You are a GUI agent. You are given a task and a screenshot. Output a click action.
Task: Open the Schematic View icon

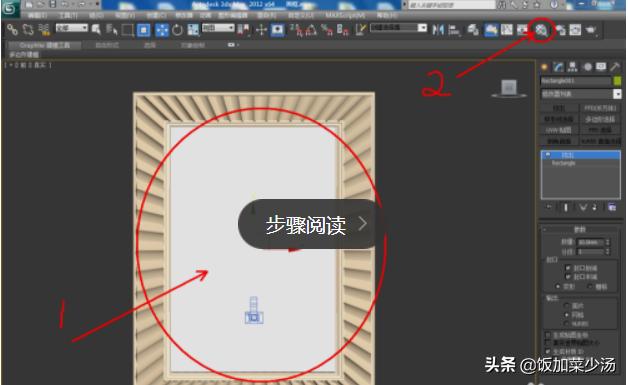(523, 30)
